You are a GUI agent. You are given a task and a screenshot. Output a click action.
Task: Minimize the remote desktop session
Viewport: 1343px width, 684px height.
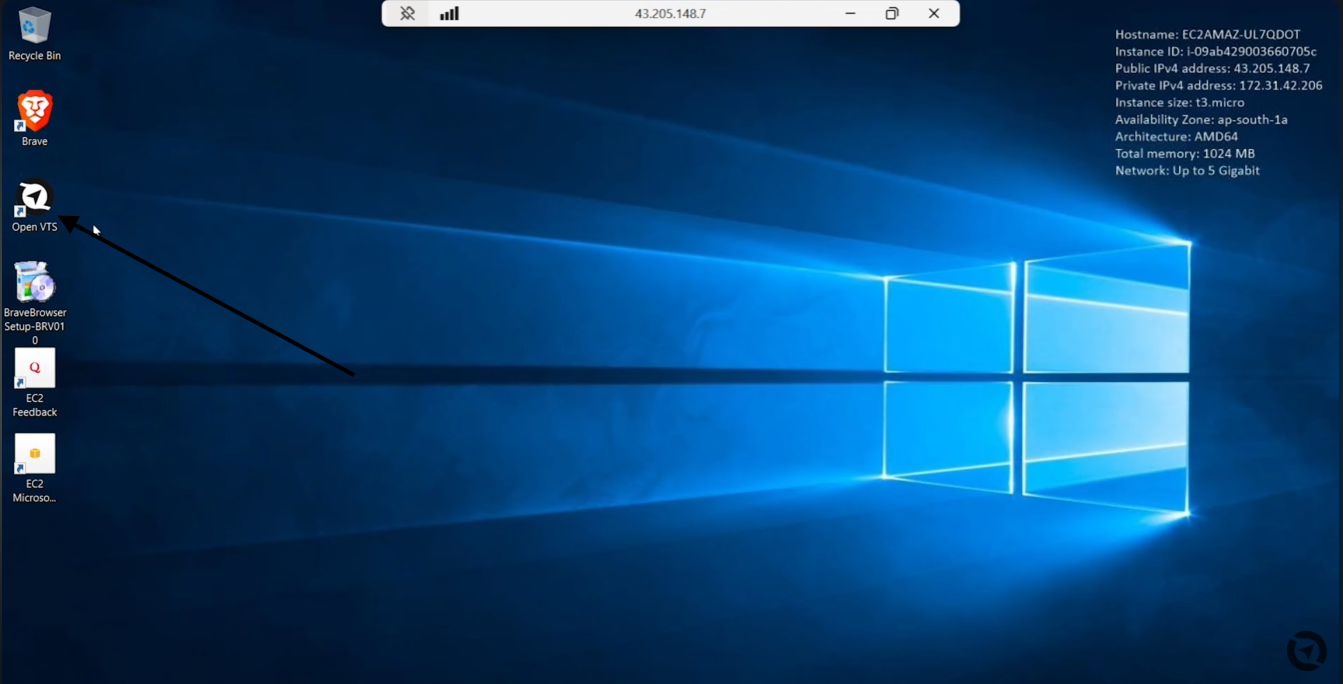pyautogui.click(x=850, y=13)
